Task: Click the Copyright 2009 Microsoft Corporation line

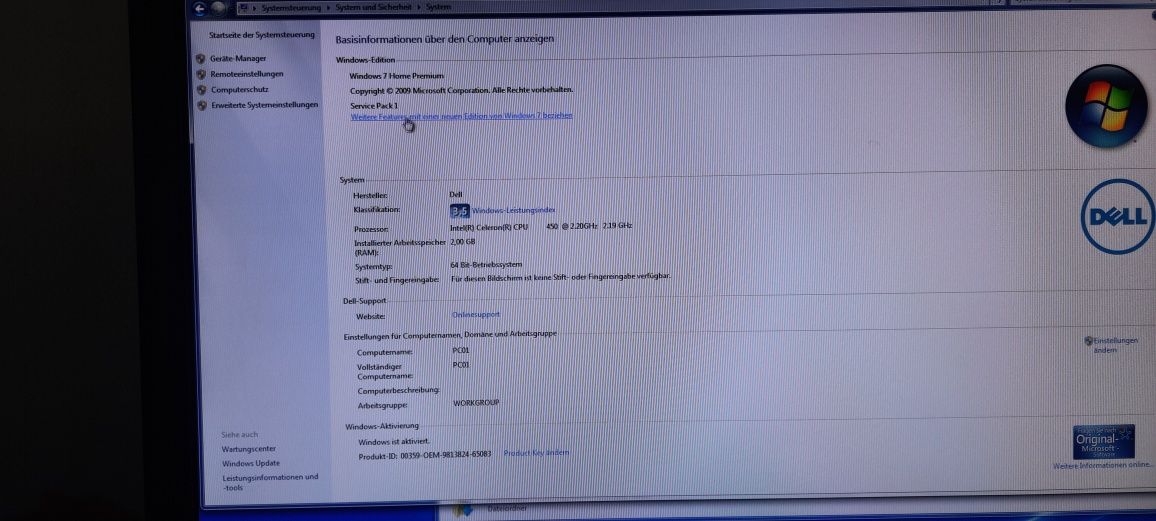Action: pos(462,91)
